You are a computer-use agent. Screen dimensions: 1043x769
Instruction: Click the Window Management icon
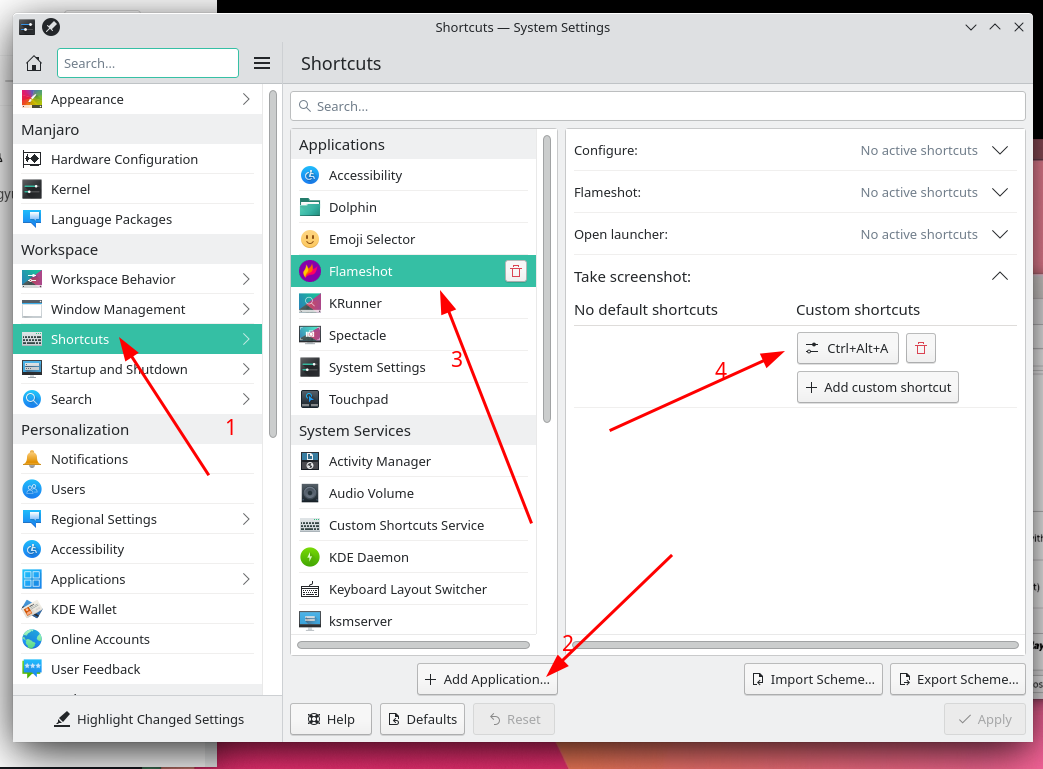[32, 309]
